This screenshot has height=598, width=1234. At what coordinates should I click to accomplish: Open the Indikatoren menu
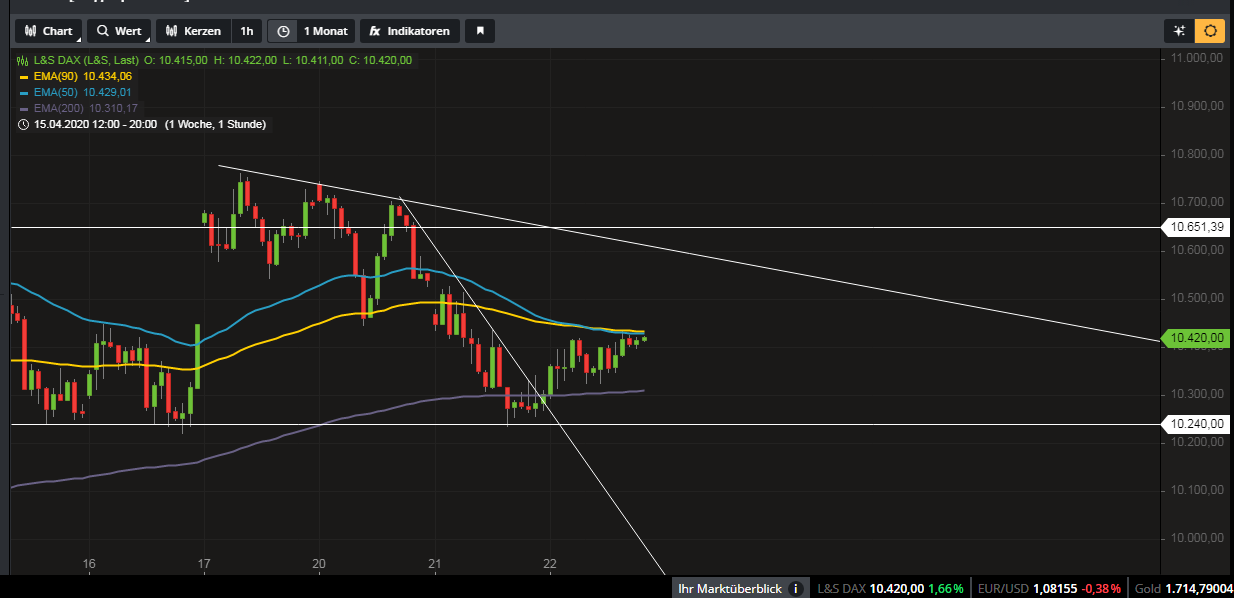[410, 31]
